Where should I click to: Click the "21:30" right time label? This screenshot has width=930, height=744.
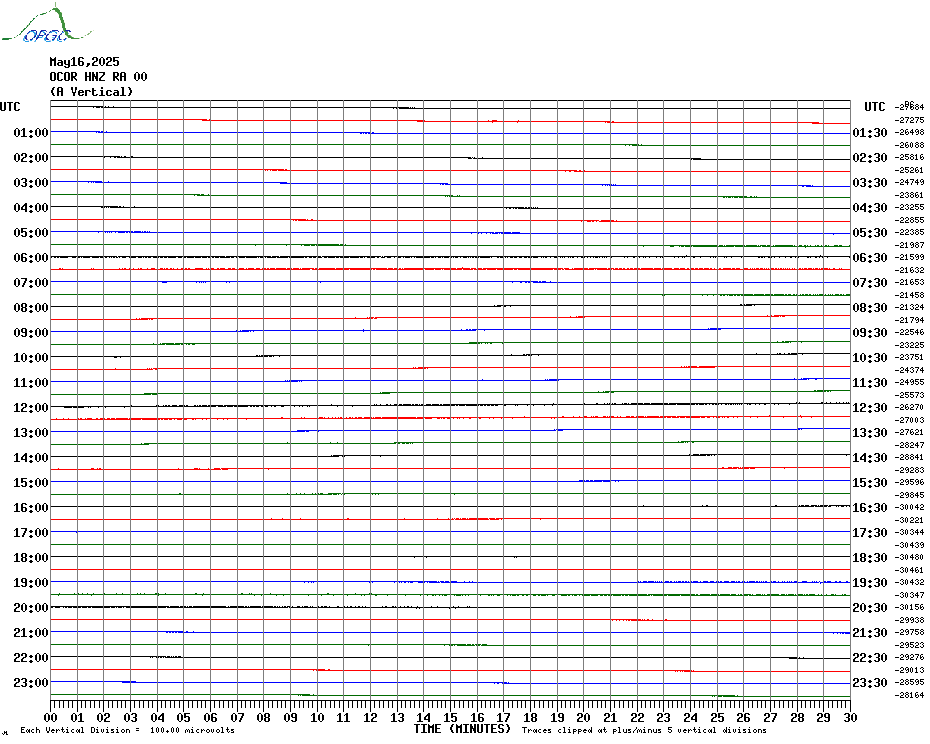coord(870,632)
